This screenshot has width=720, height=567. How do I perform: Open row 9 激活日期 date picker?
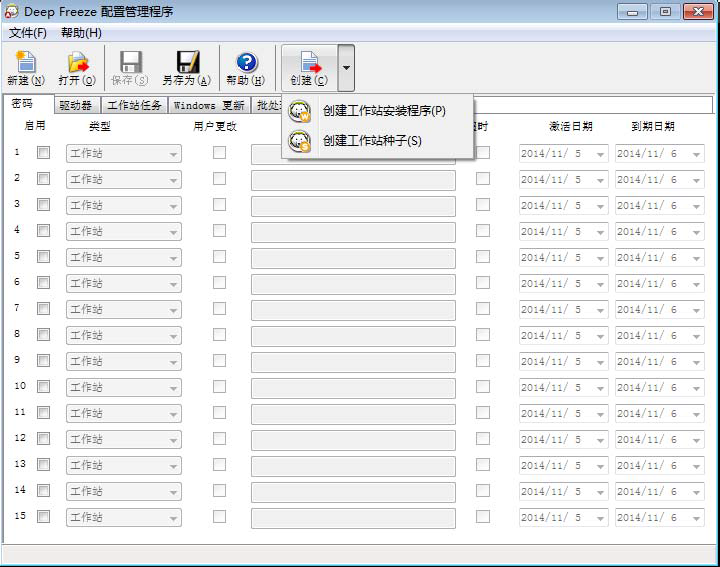[x=564, y=362]
